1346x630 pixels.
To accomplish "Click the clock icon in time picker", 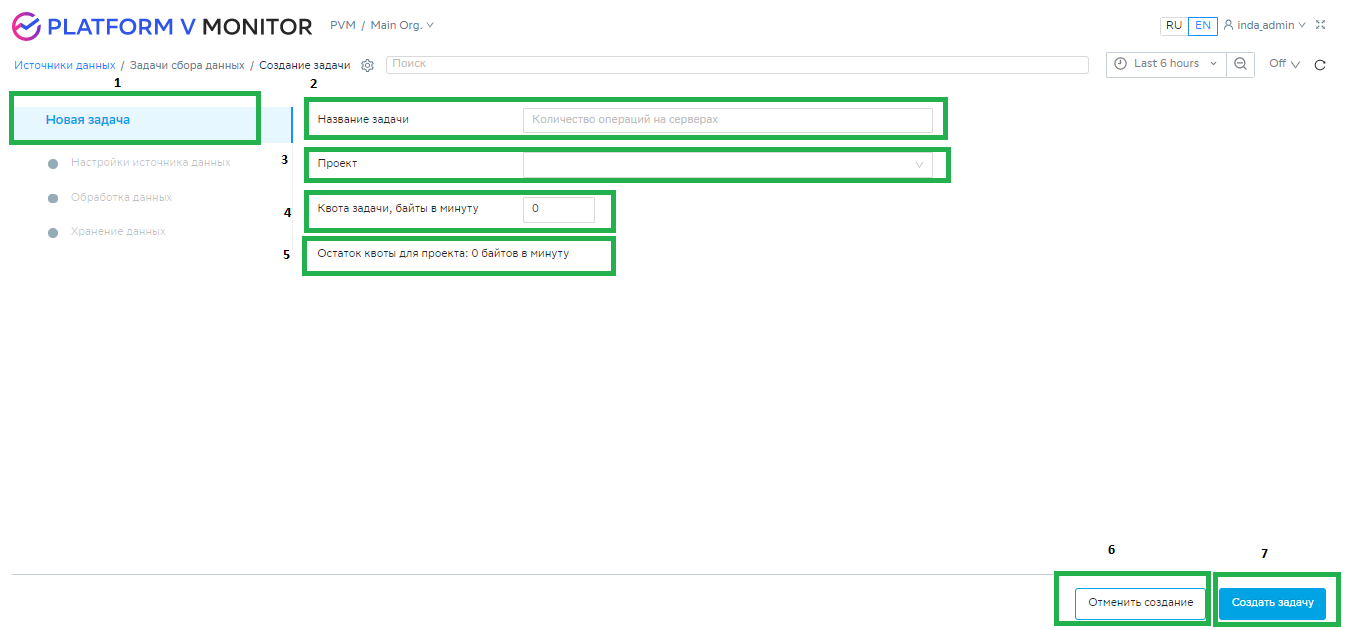I will coord(1121,64).
